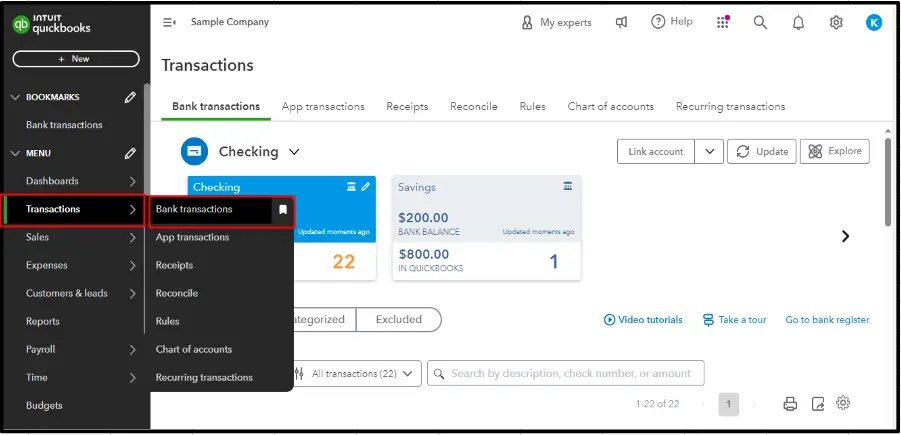This screenshot has width=901, height=435.
Task: Open the settings gear in header
Action: (836, 22)
